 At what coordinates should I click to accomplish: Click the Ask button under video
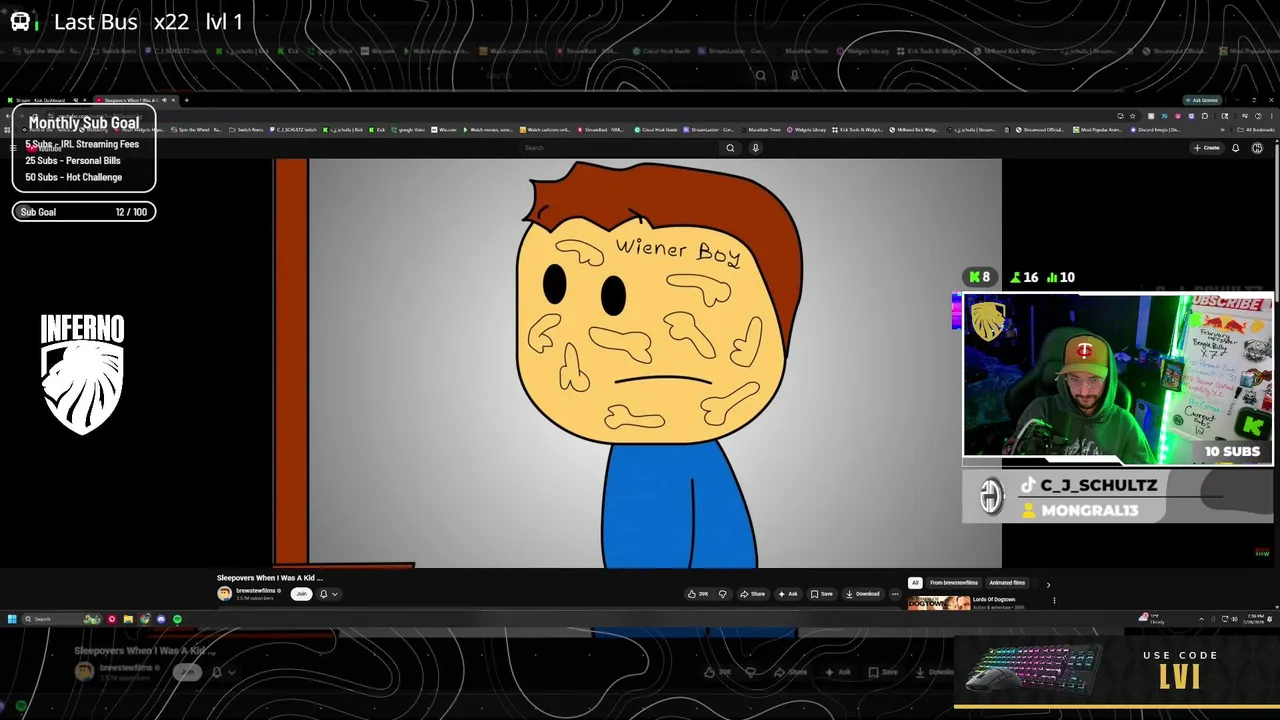(788, 594)
